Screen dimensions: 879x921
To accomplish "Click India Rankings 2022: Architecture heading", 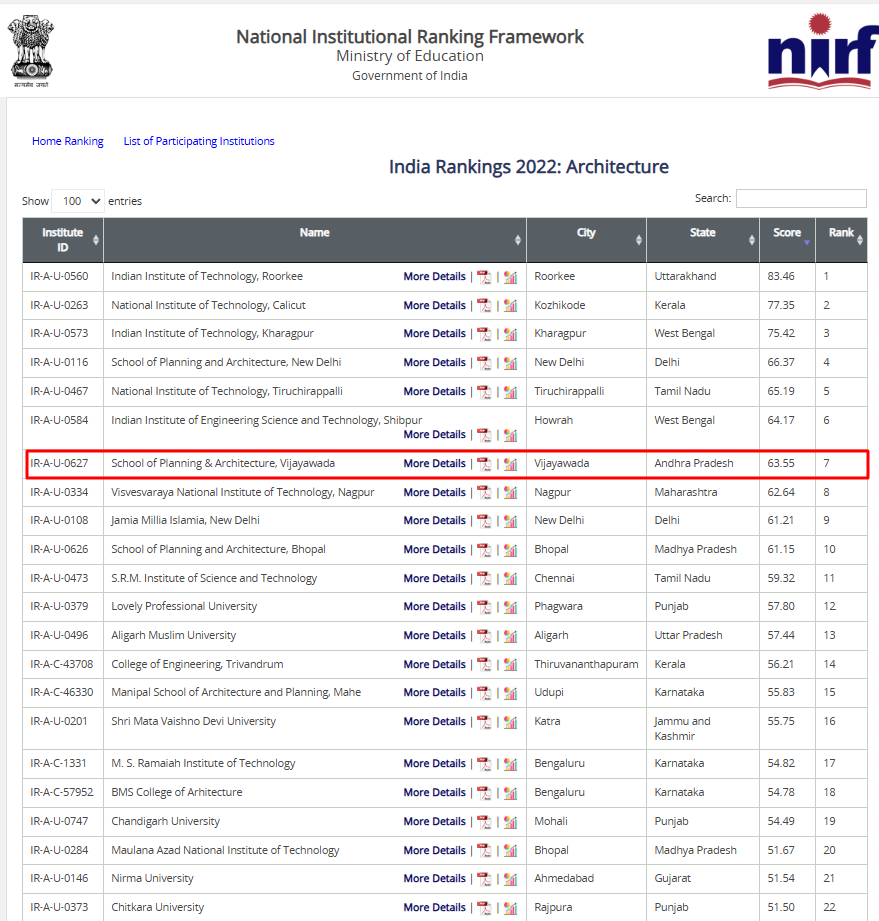I will point(529,167).
